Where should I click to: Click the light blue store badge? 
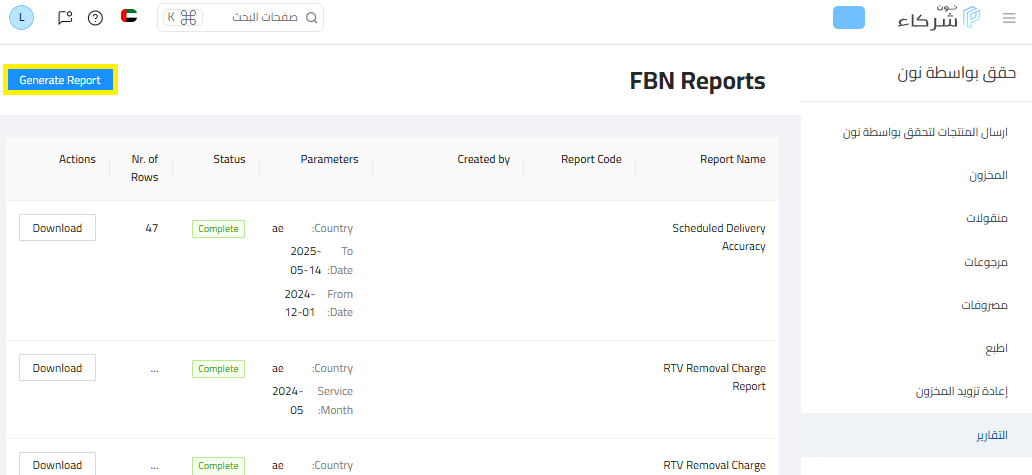848,18
